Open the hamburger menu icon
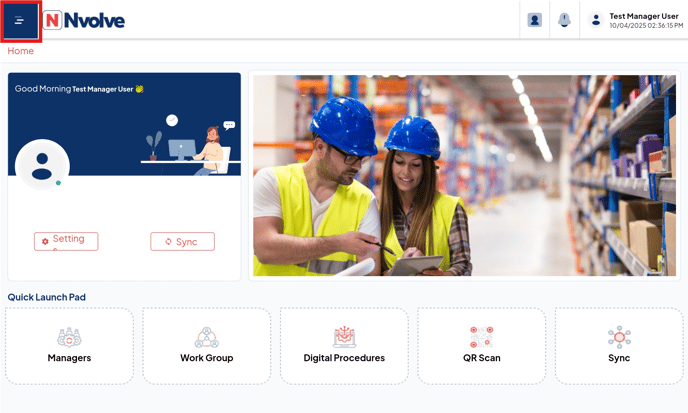 point(19,21)
